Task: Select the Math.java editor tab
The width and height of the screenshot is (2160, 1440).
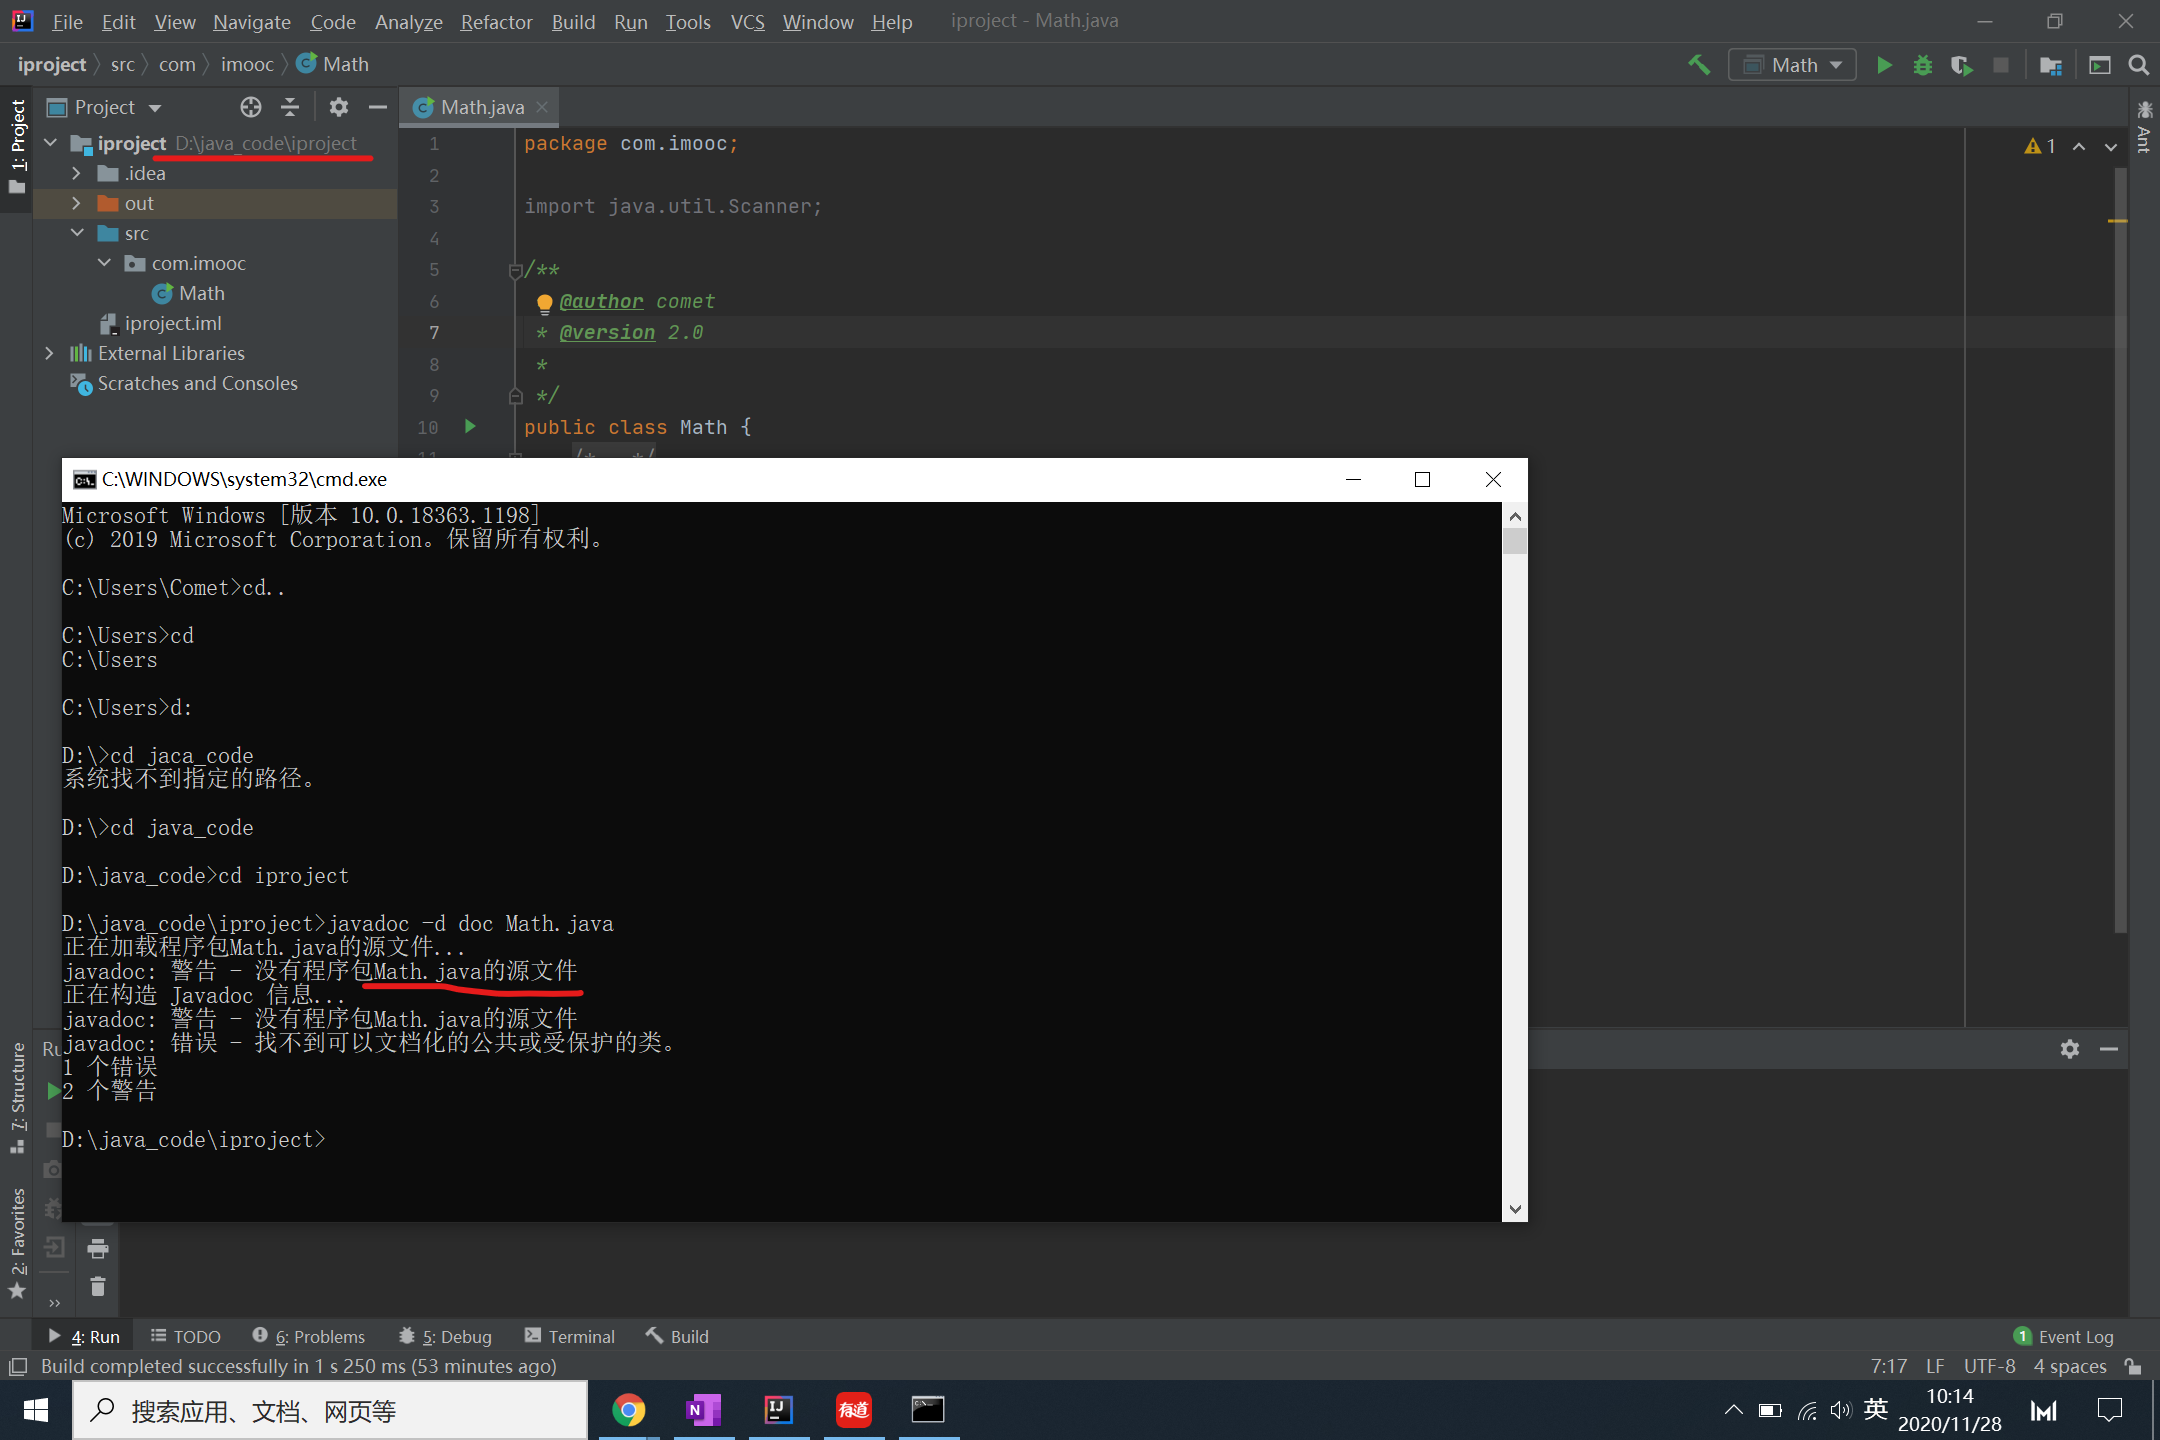Action: (481, 107)
